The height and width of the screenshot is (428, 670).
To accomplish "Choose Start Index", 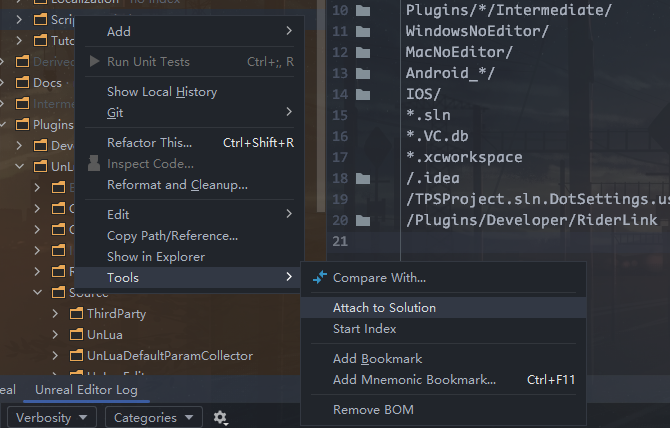I will (443, 329).
